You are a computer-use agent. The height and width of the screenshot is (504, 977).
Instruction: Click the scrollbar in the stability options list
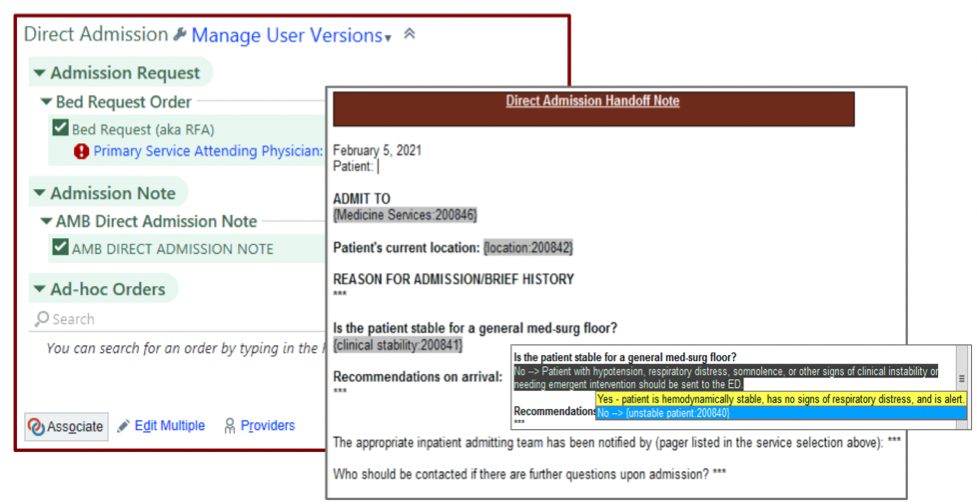point(962,379)
